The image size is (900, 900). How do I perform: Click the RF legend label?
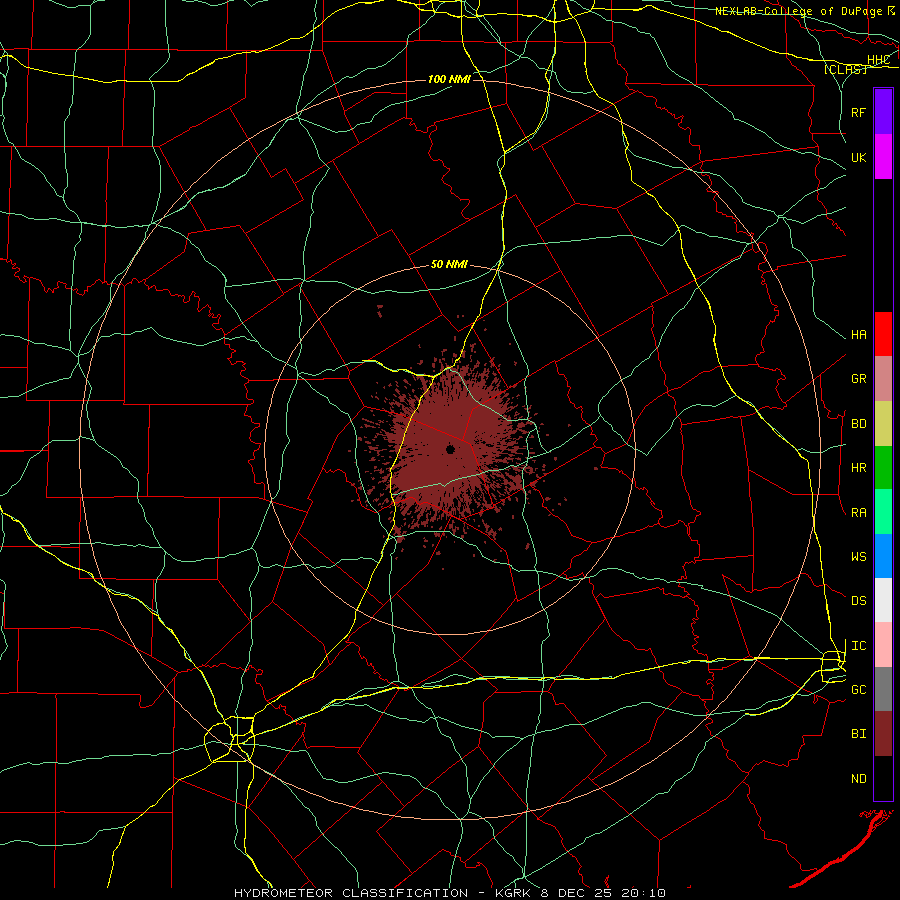(859, 112)
